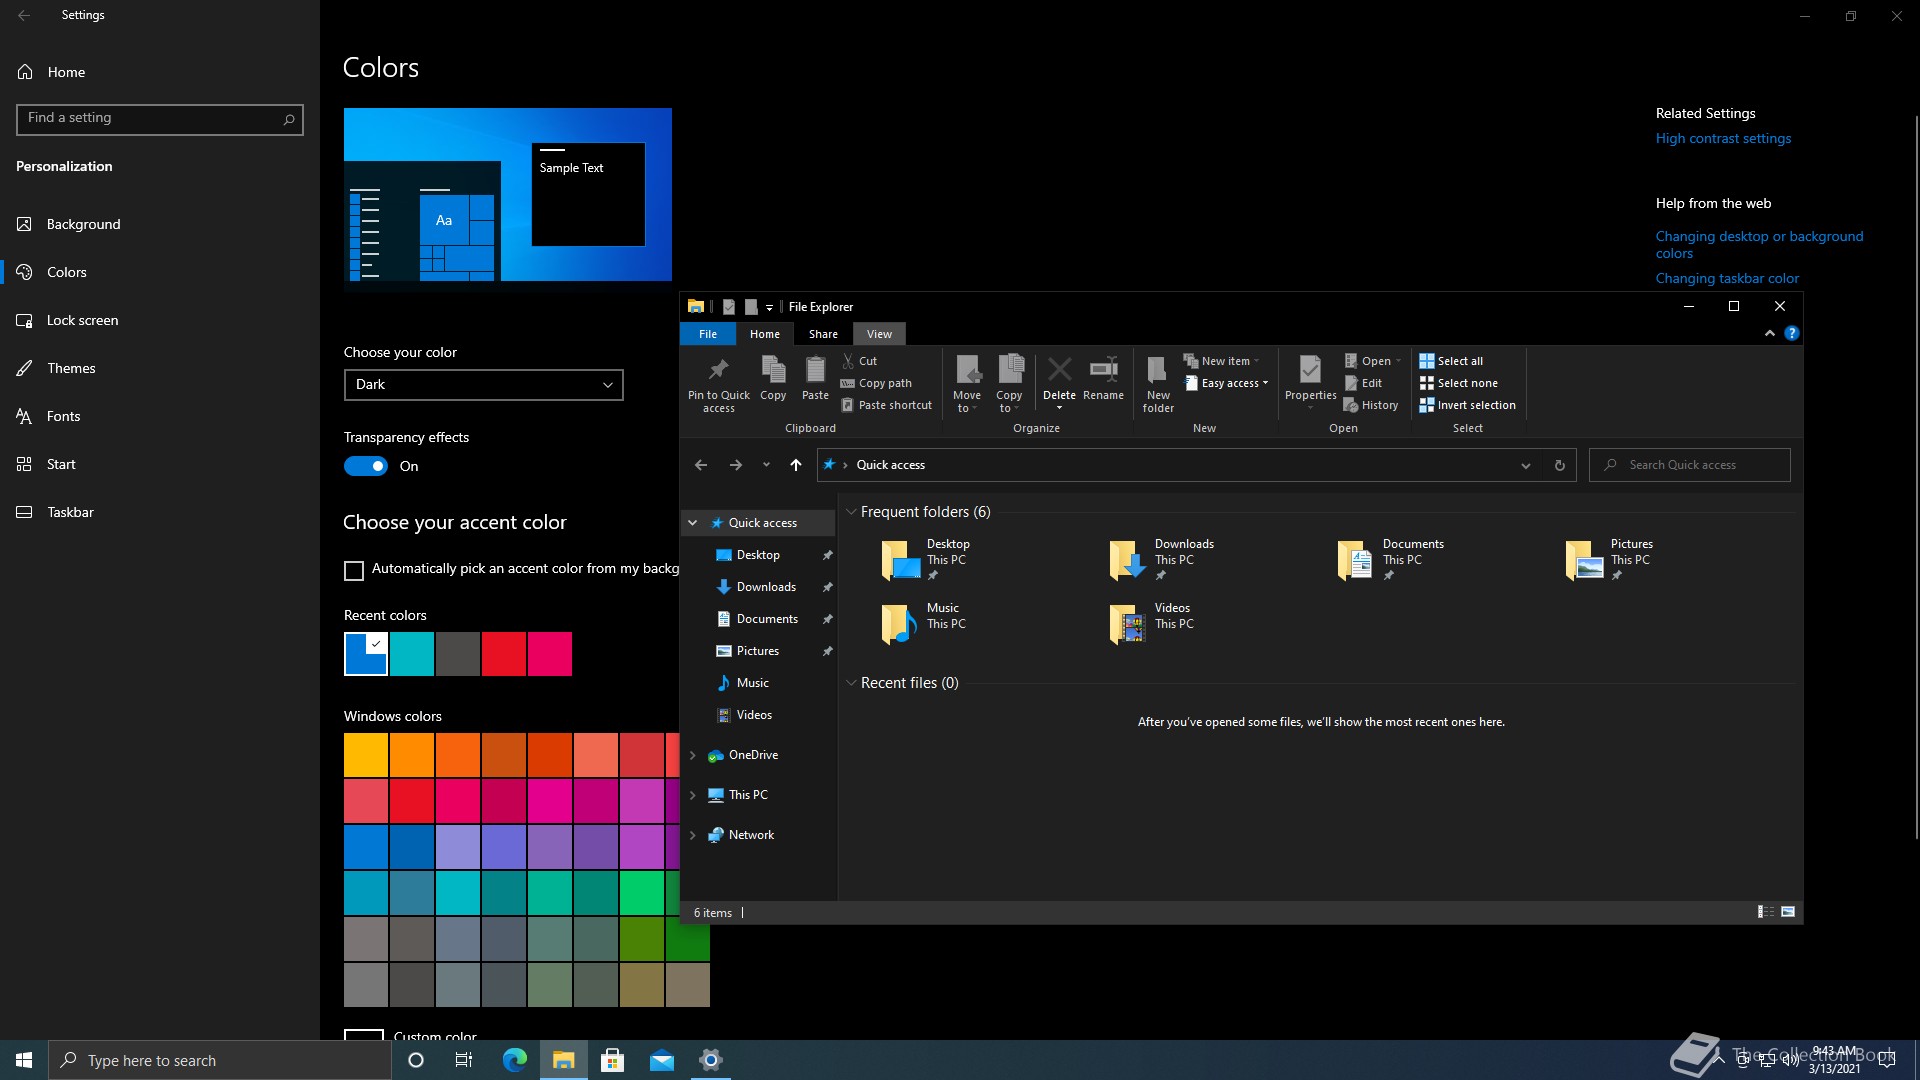
Task: Open the Easy access dropdown
Action: coord(1226,383)
